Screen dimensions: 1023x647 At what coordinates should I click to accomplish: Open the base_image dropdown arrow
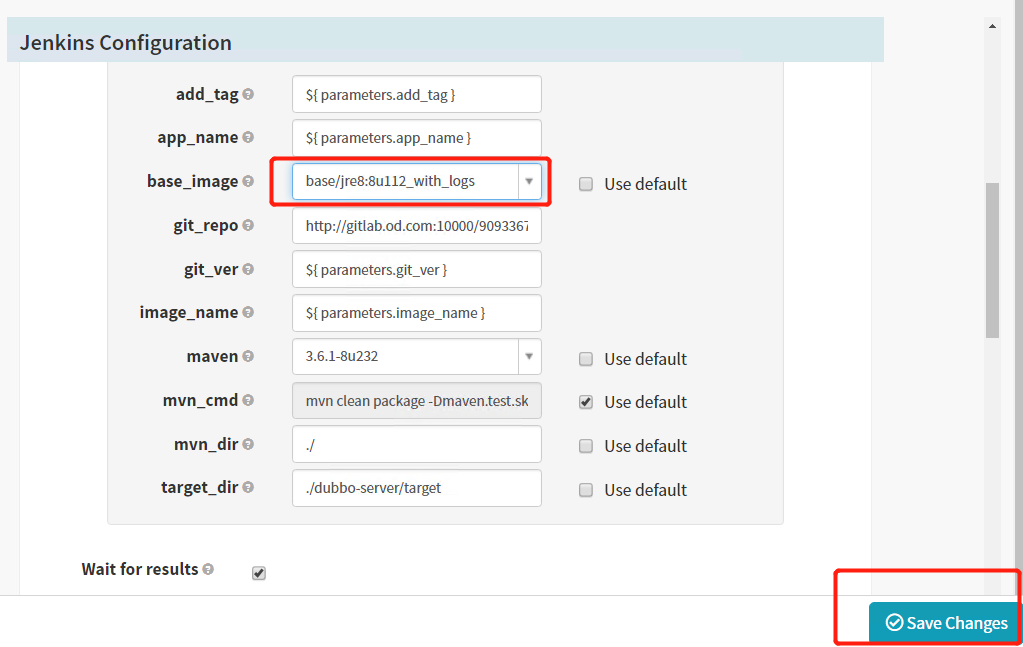pos(529,182)
